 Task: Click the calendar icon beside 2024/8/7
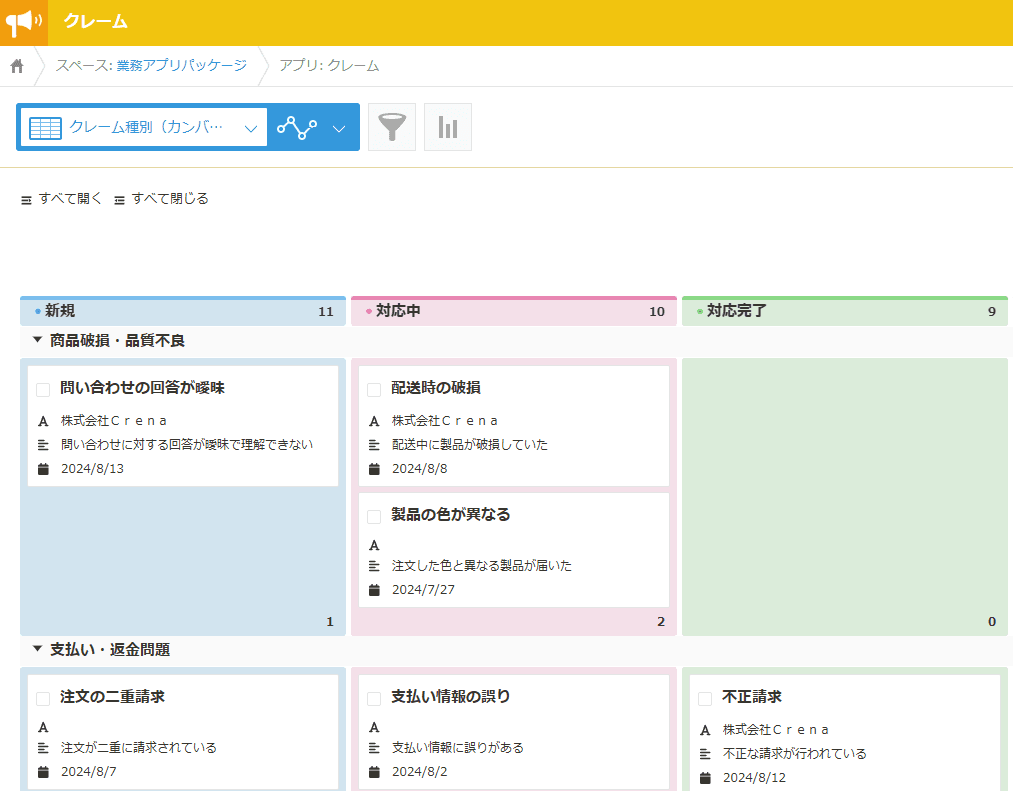pyautogui.click(x=43, y=772)
